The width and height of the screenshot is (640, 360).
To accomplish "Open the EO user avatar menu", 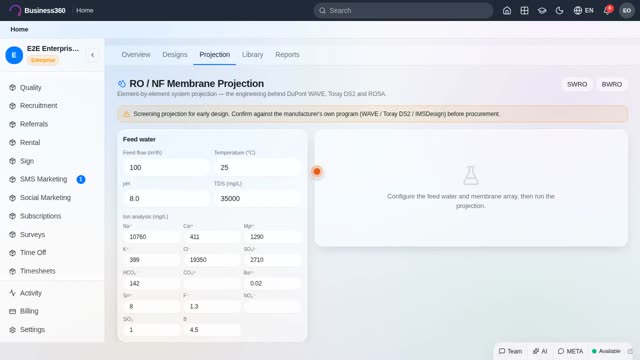I will click(627, 11).
